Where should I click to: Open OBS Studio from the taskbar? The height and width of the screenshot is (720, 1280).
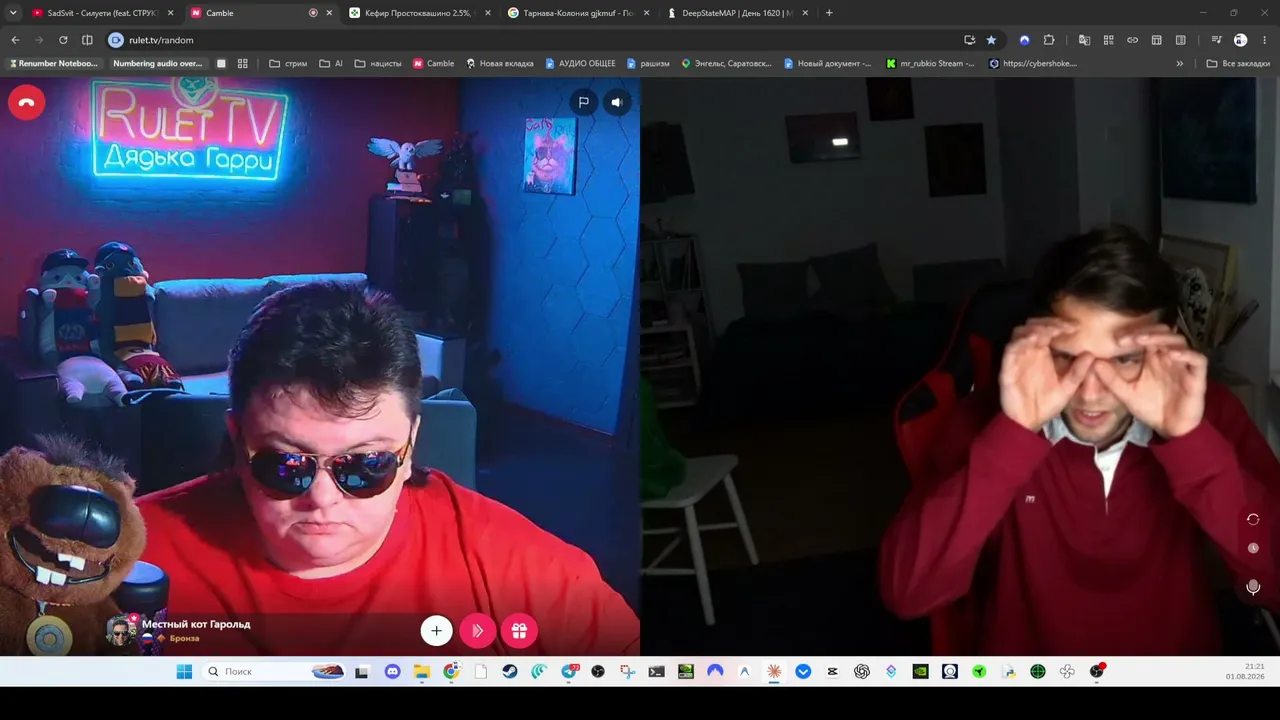598,672
